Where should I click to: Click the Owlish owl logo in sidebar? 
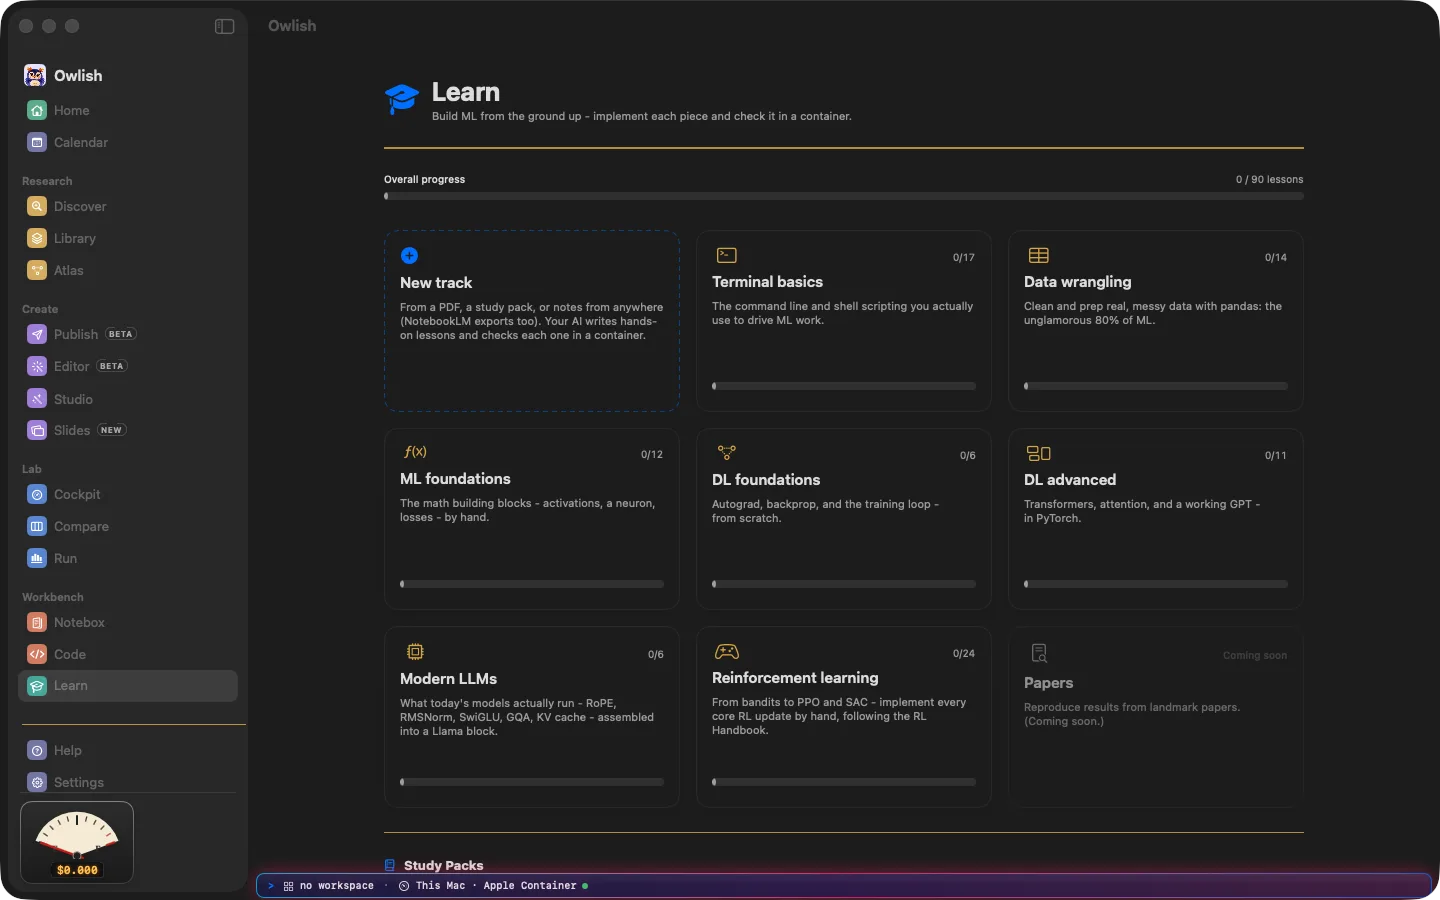(35, 76)
